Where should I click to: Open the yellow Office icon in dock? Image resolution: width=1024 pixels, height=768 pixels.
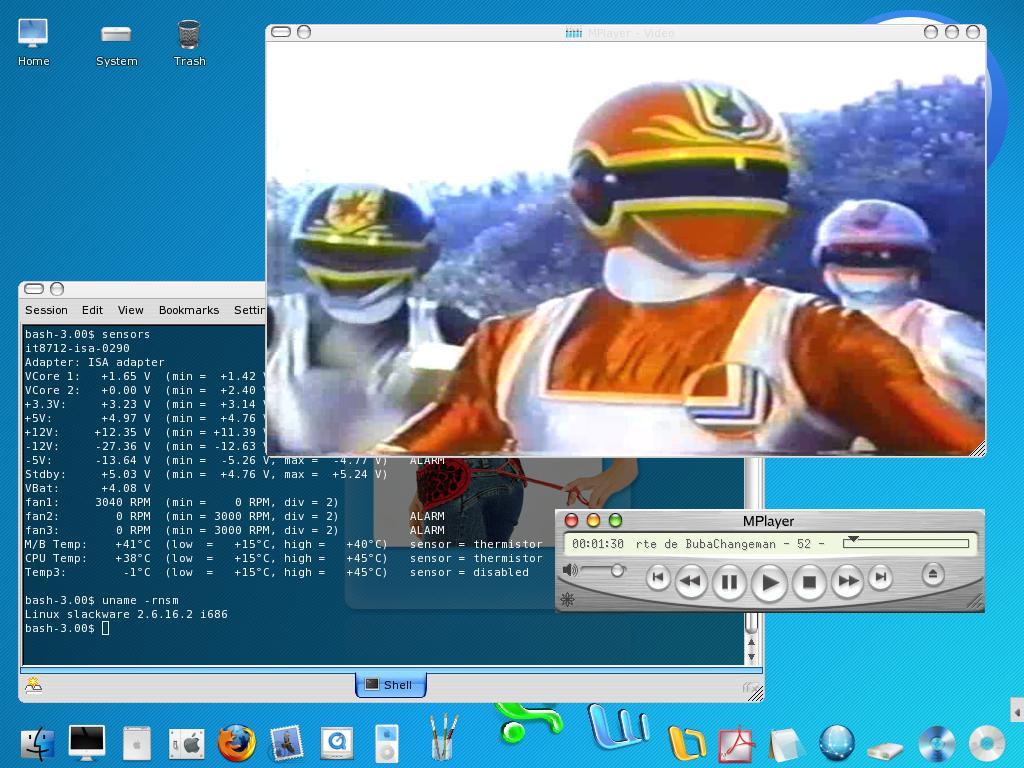(x=687, y=743)
